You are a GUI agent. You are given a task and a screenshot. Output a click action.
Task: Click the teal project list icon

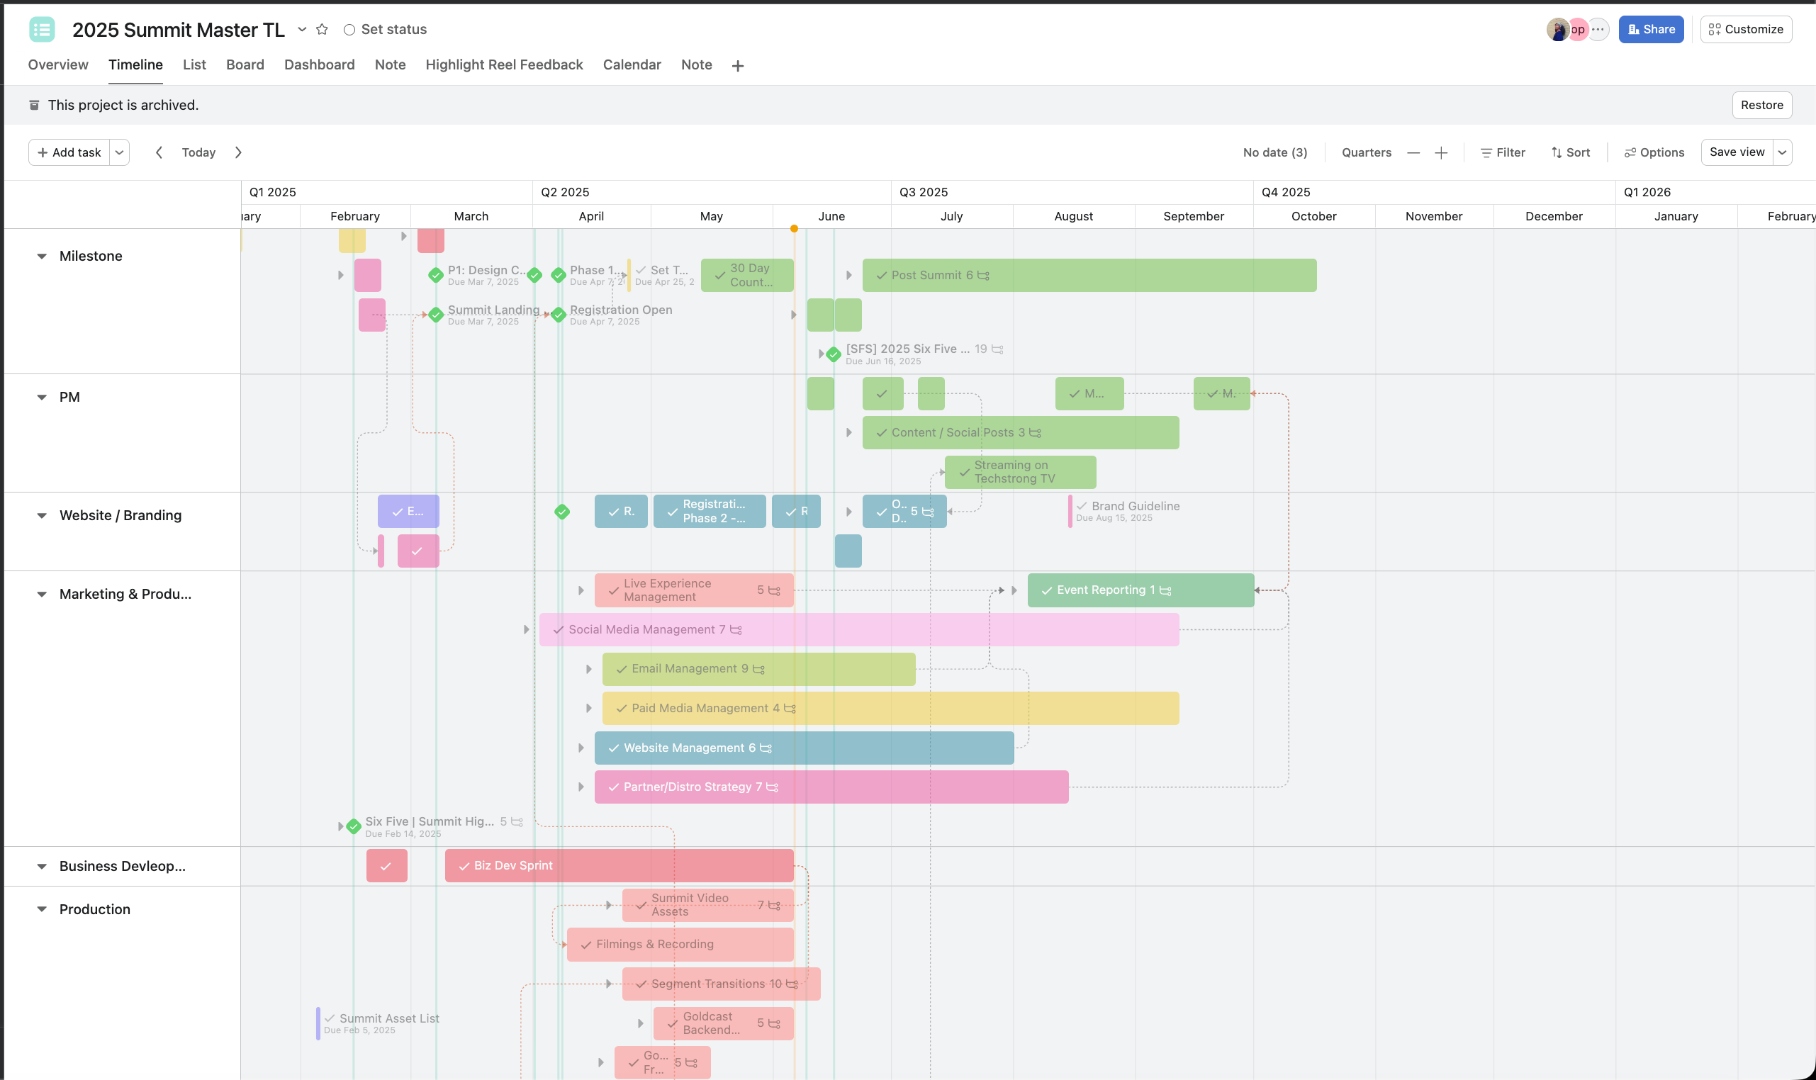click(42, 29)
